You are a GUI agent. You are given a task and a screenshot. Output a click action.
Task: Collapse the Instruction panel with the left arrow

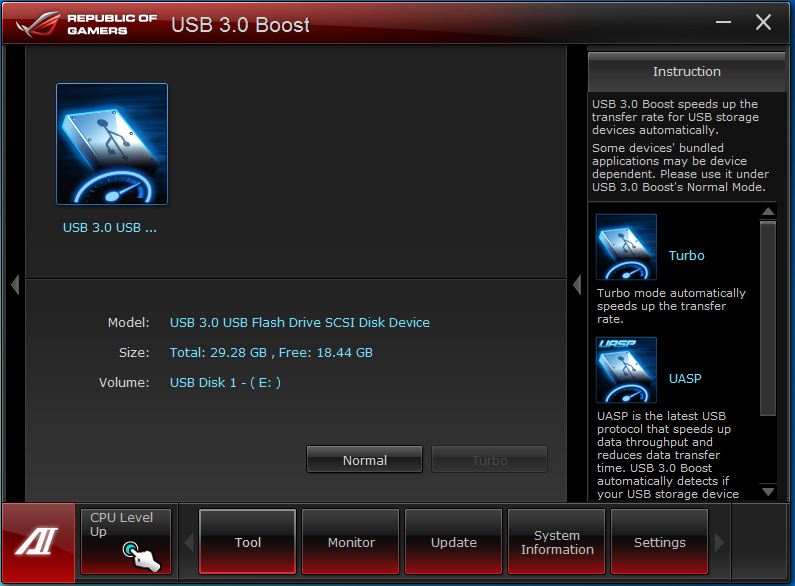click(577, 285)
